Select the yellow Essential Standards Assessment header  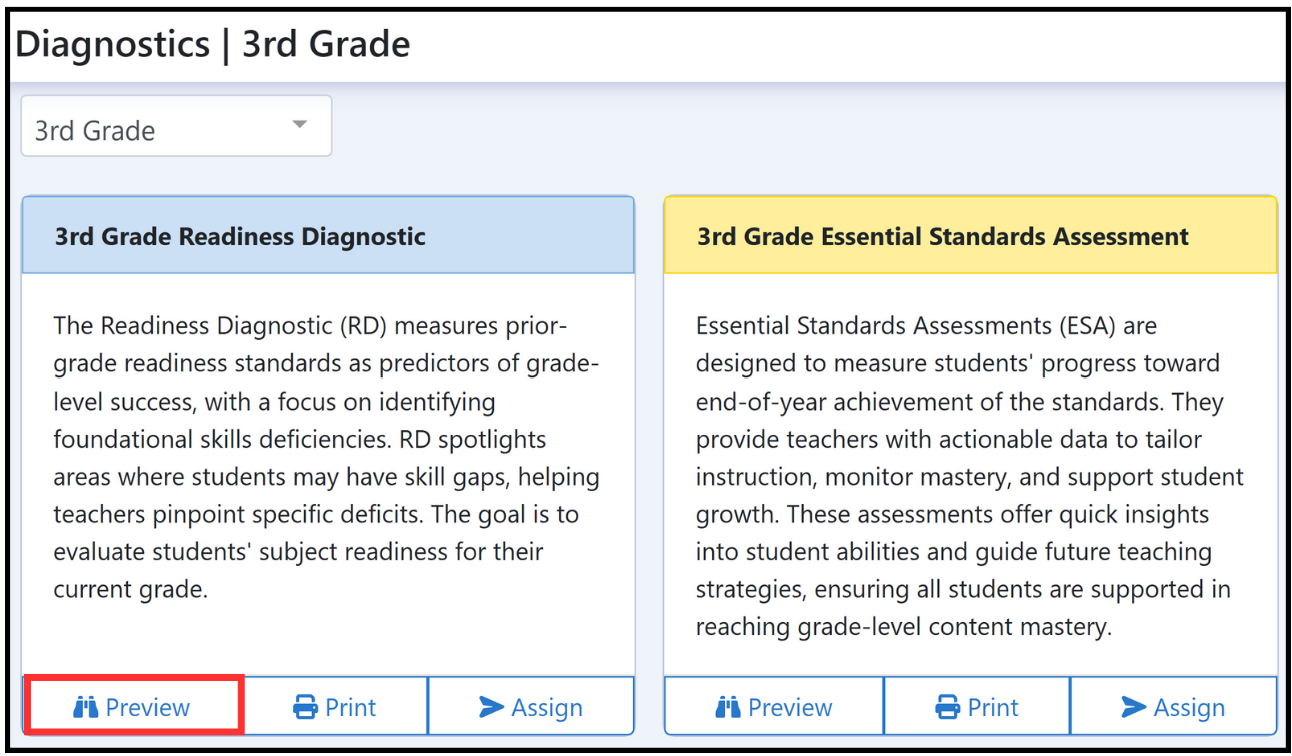click(x=970, y=236)
